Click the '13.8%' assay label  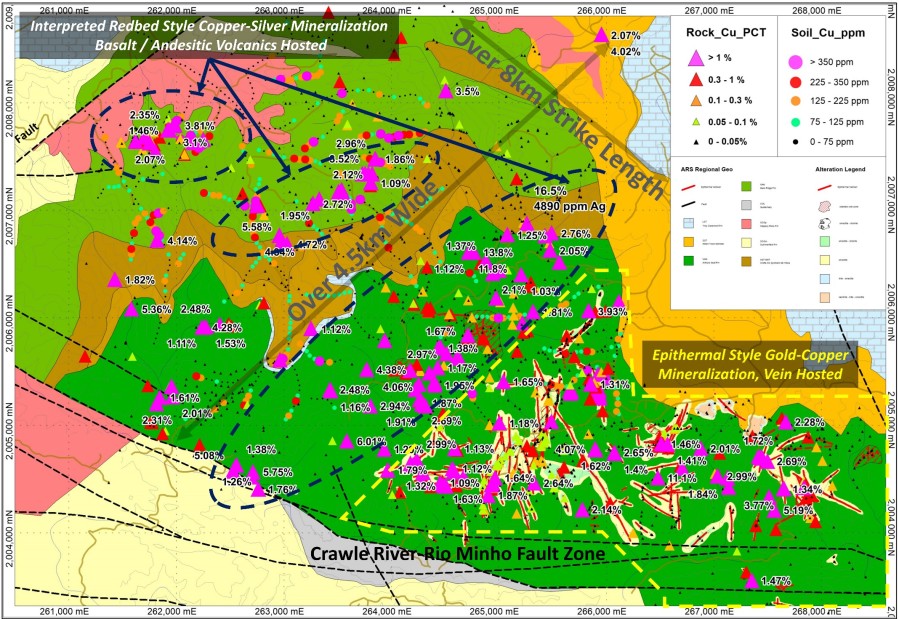coord(498,253)
